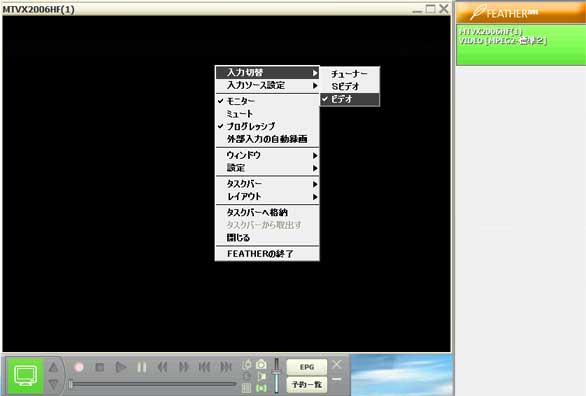586x396 pixels.
Task: Choose チューナー from the input submenu
Action: tap(350, 74)
